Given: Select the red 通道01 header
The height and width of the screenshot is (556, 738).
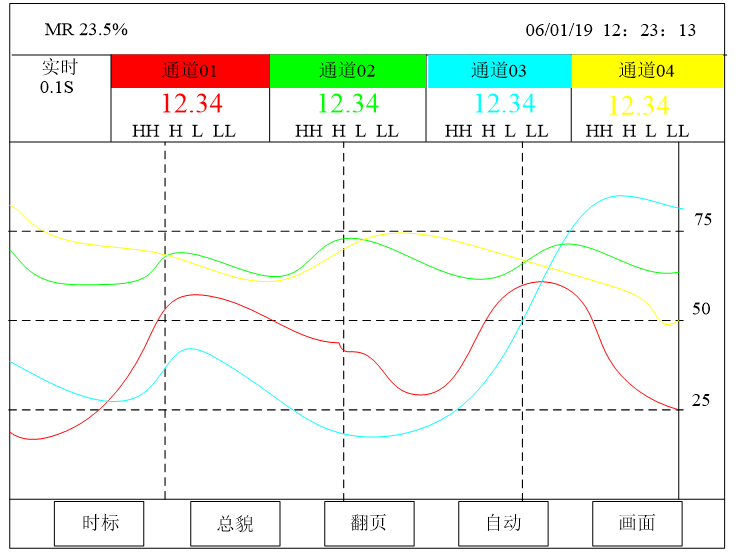Looking at the screenshot, I should coord(190,71).
